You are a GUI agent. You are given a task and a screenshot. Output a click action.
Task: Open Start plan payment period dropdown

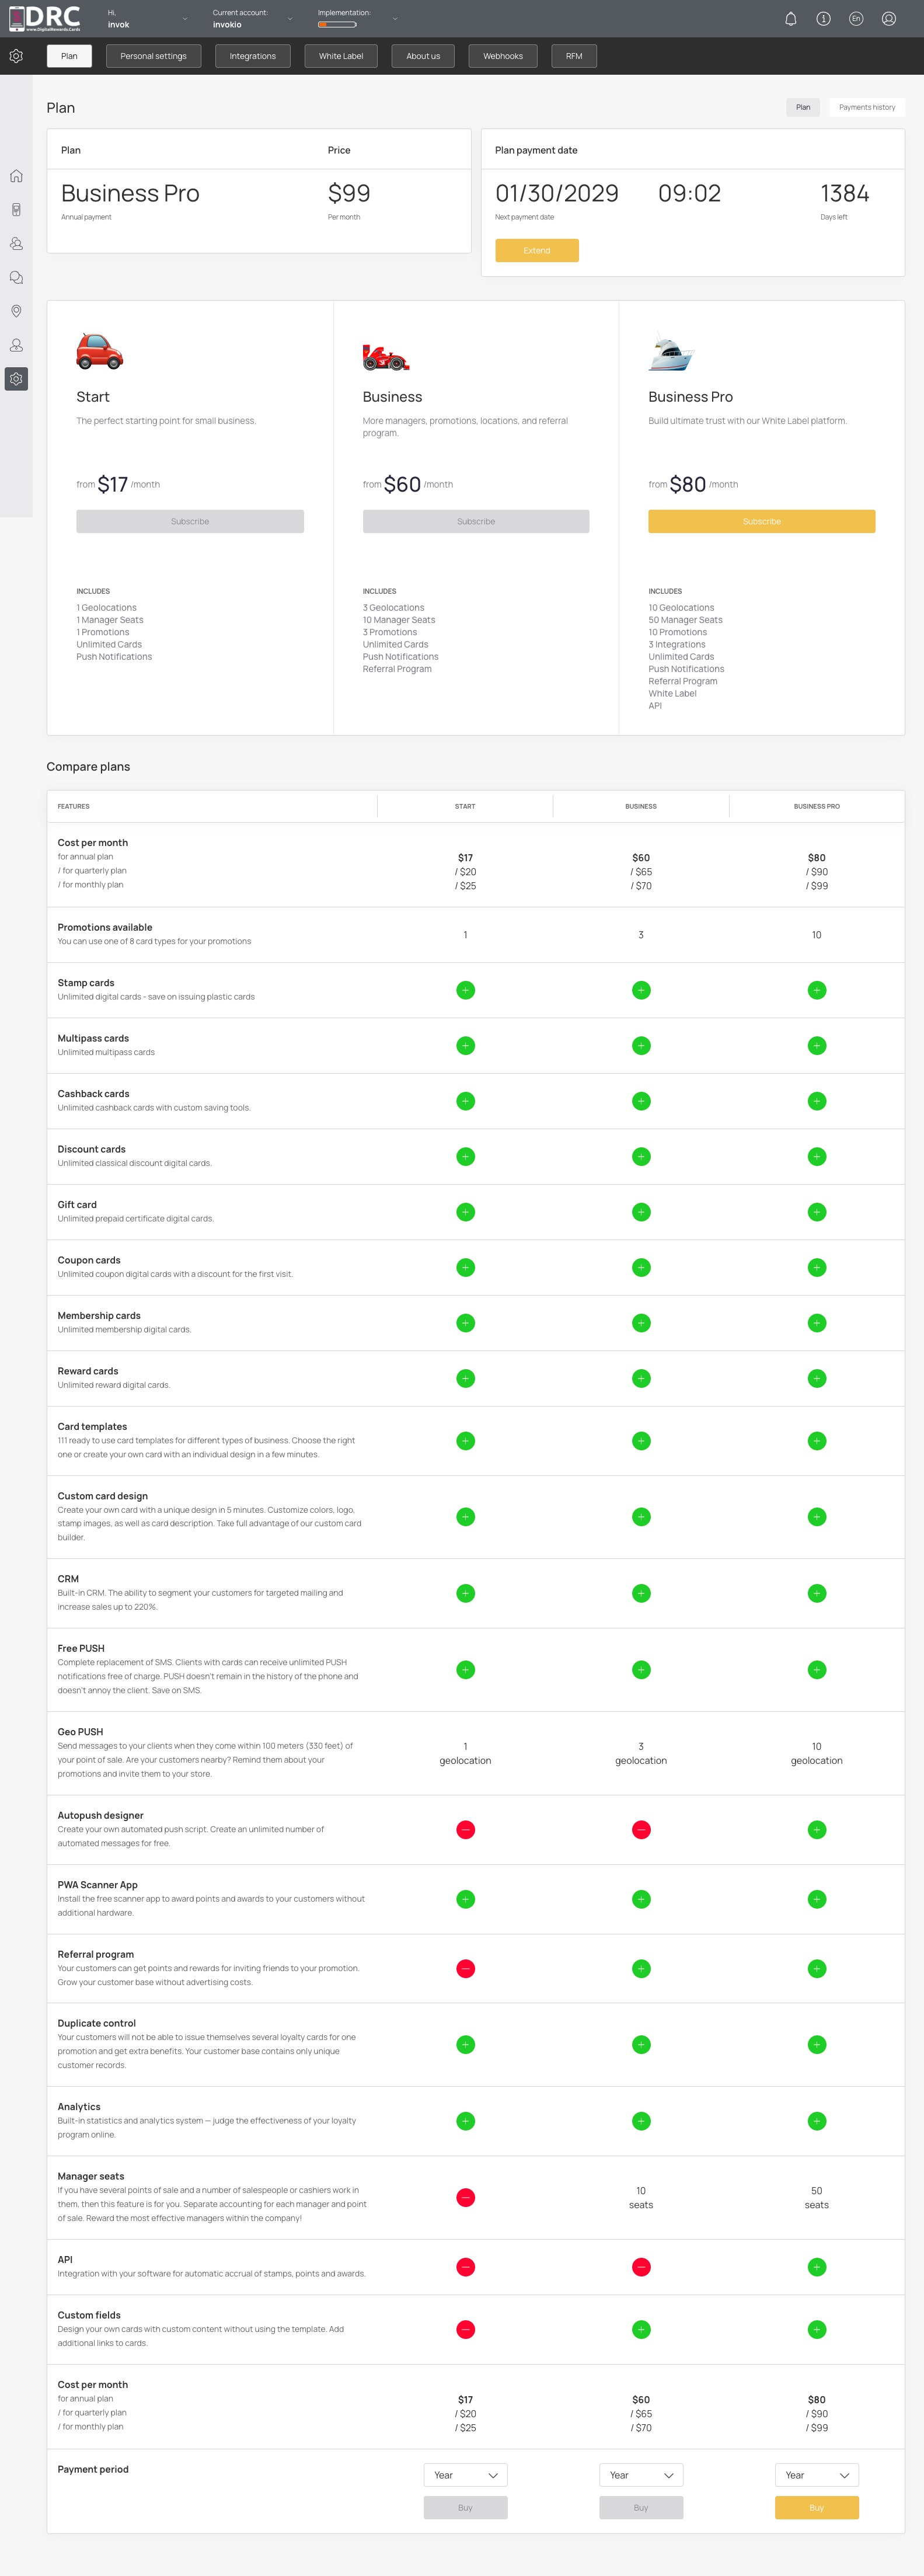(x=465, y=2475)
